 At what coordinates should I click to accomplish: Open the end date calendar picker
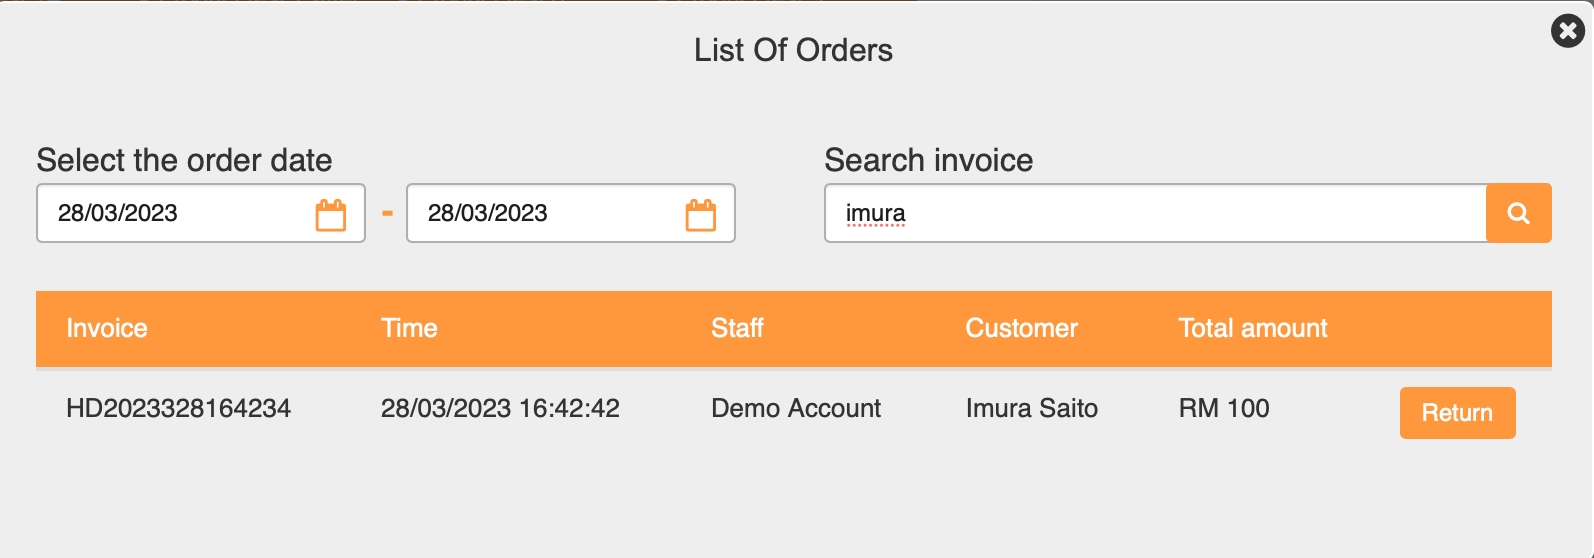click(701, 214)
